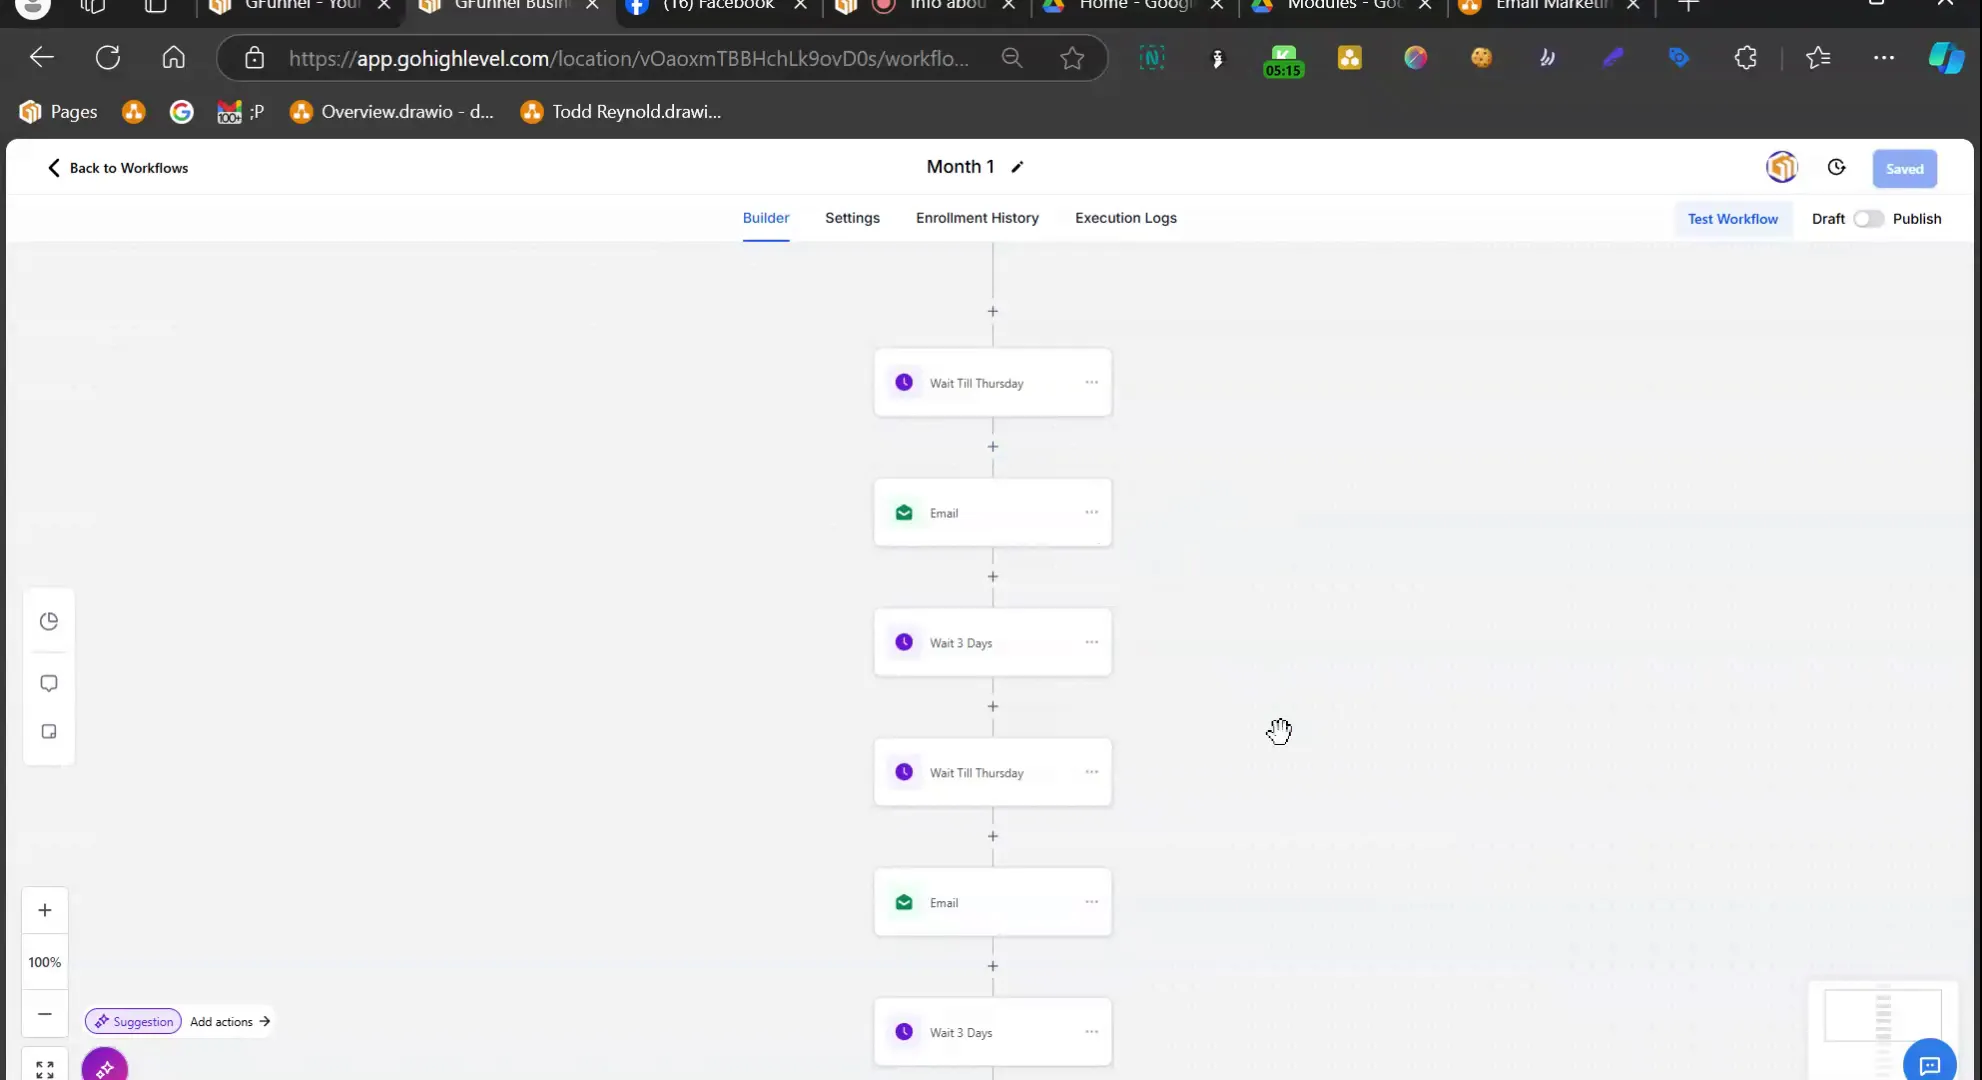Open Todd Reynold.drawio bookmark
This screenshot has width=1982, height=1080.
point(621,112)
